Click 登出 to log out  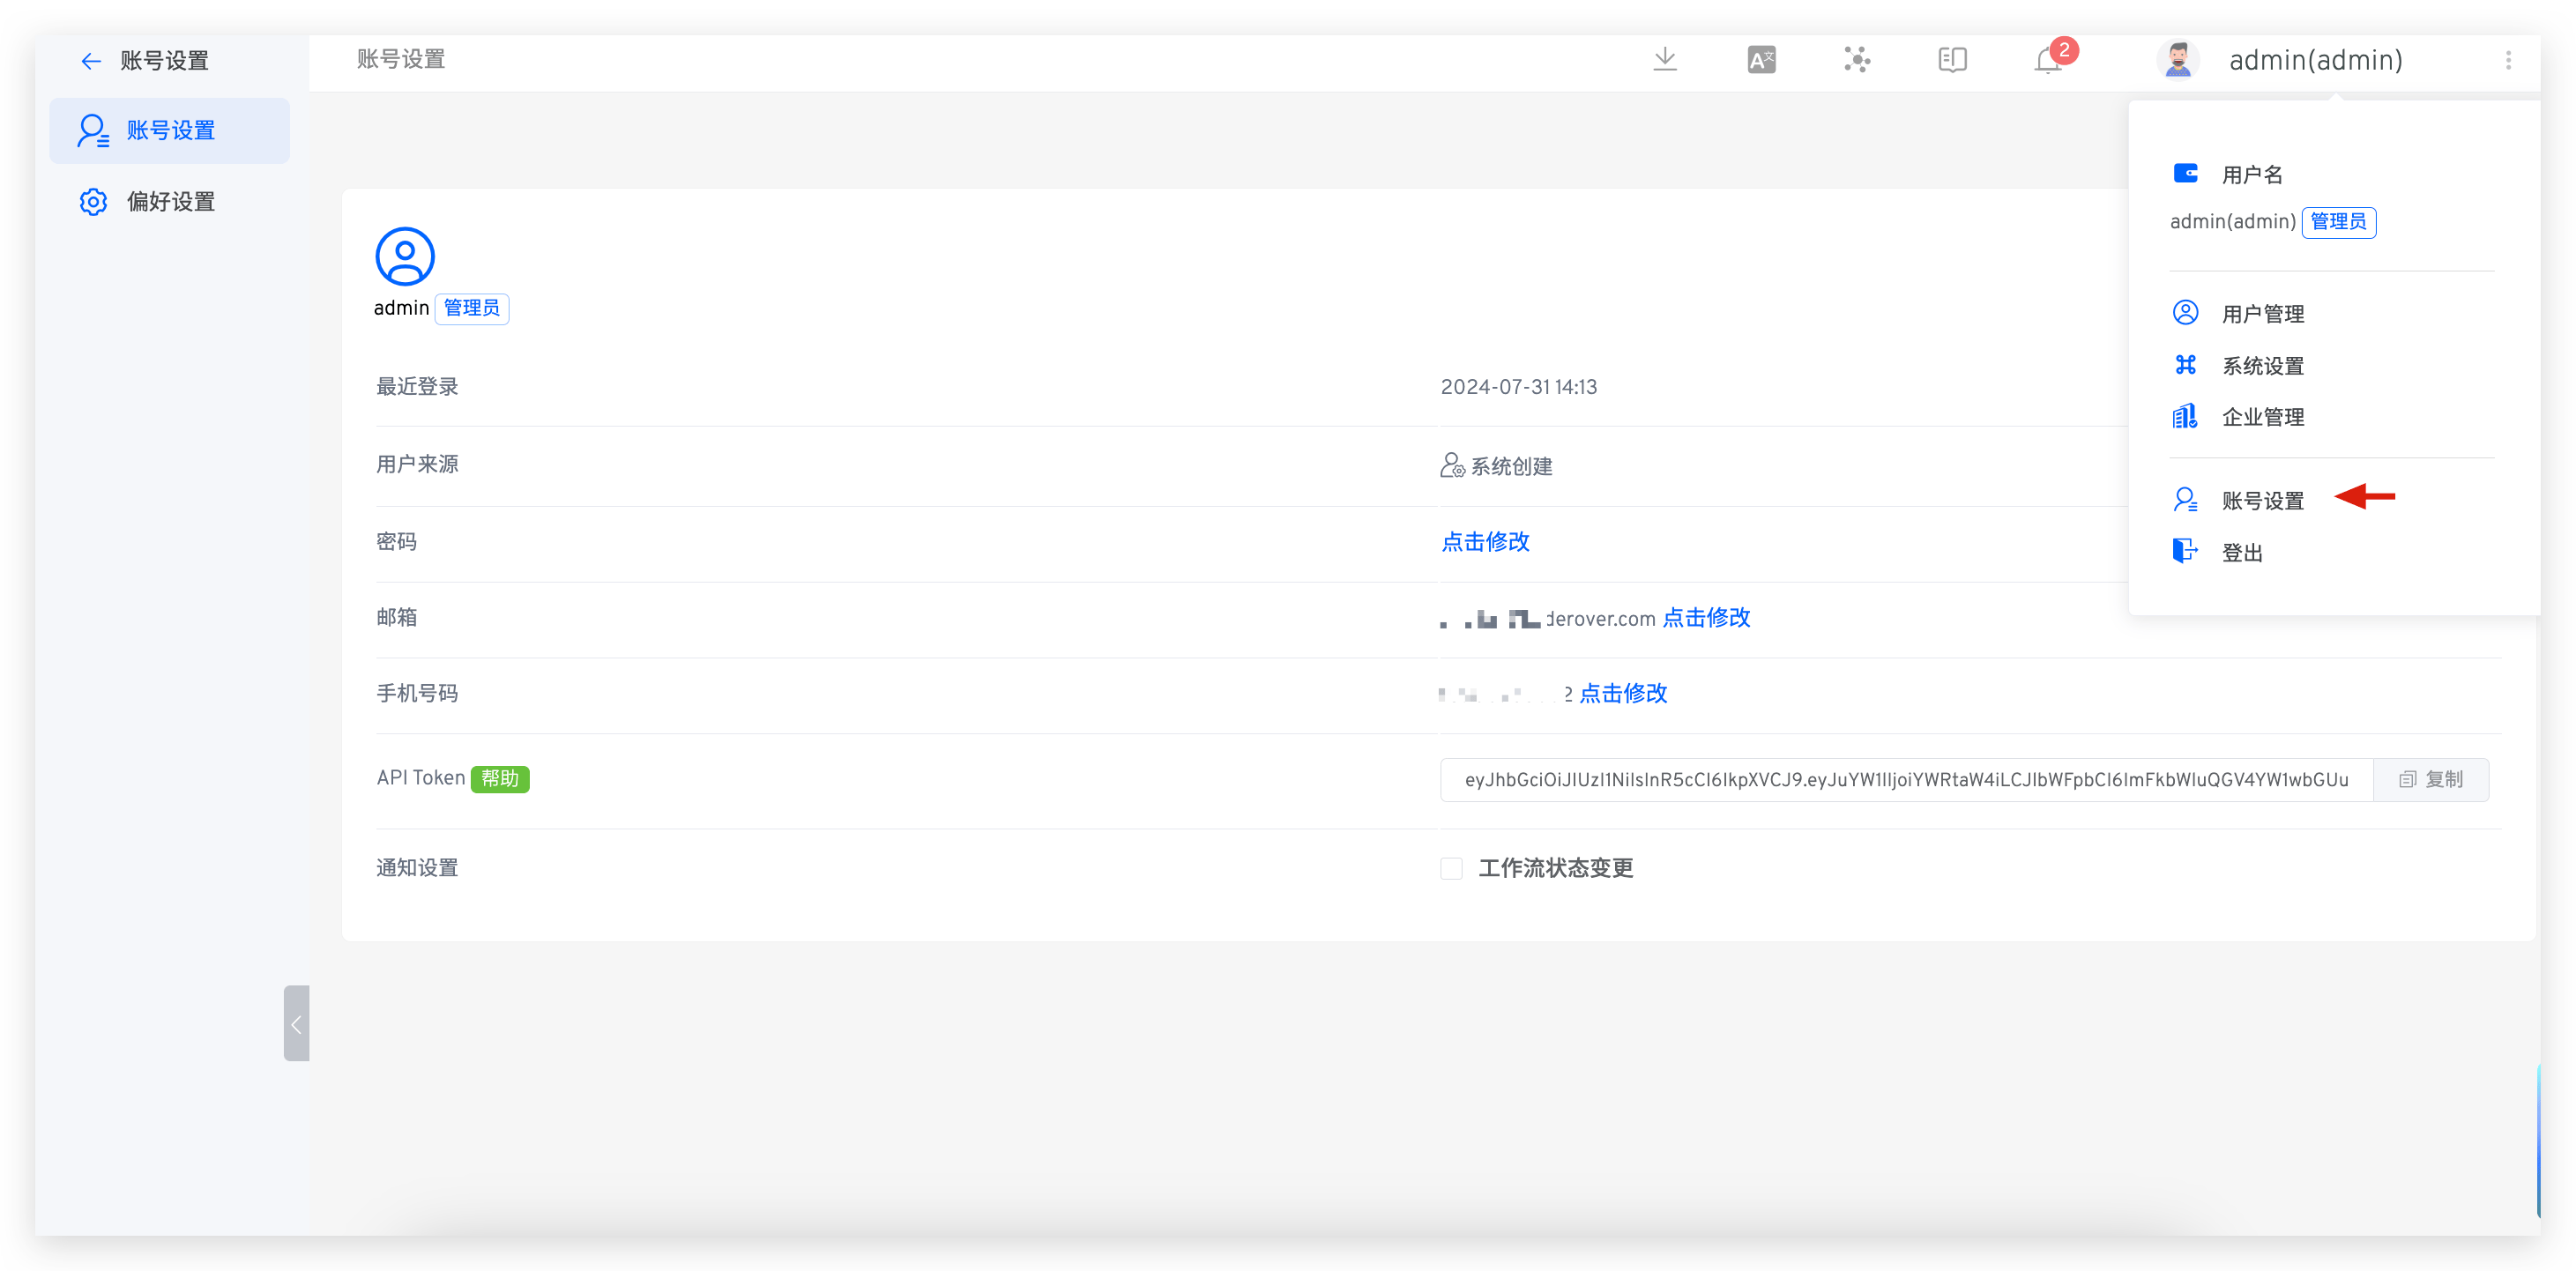tap(2241, 553)
